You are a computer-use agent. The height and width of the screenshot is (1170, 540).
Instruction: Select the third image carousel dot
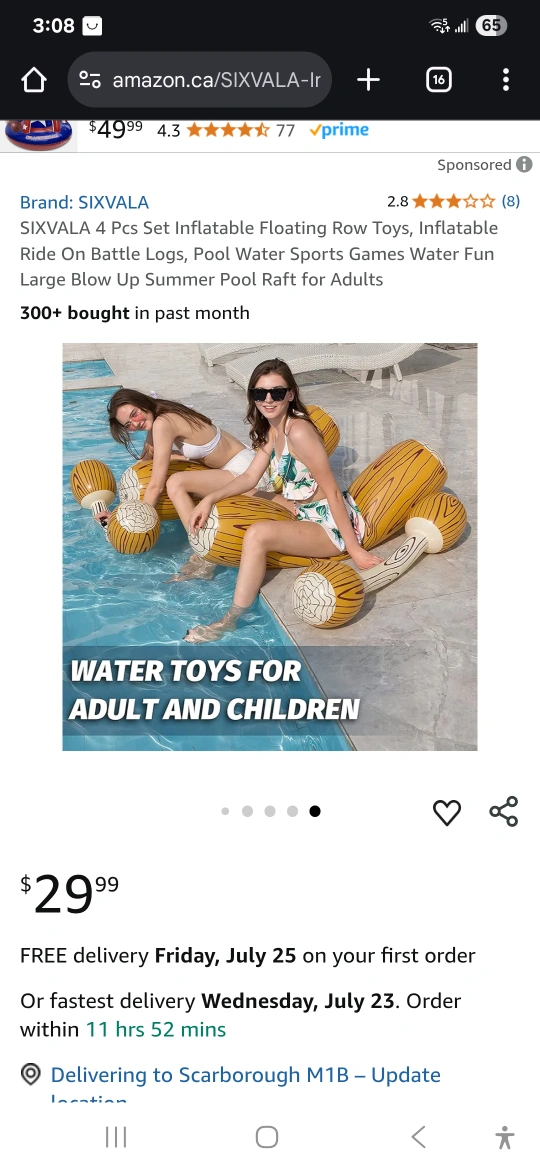pos(270,811)
